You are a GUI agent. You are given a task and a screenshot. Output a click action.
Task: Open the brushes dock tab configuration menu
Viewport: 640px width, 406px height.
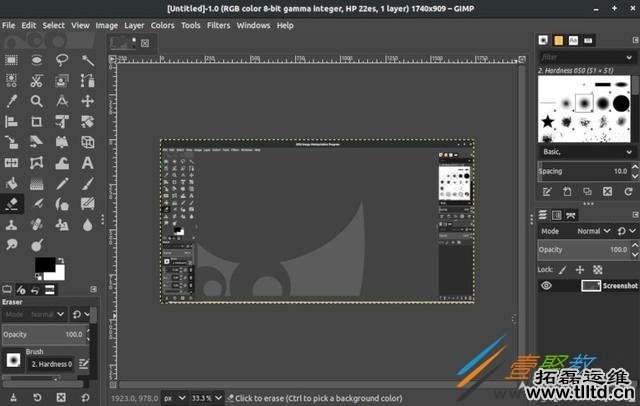tap(636, 40)
